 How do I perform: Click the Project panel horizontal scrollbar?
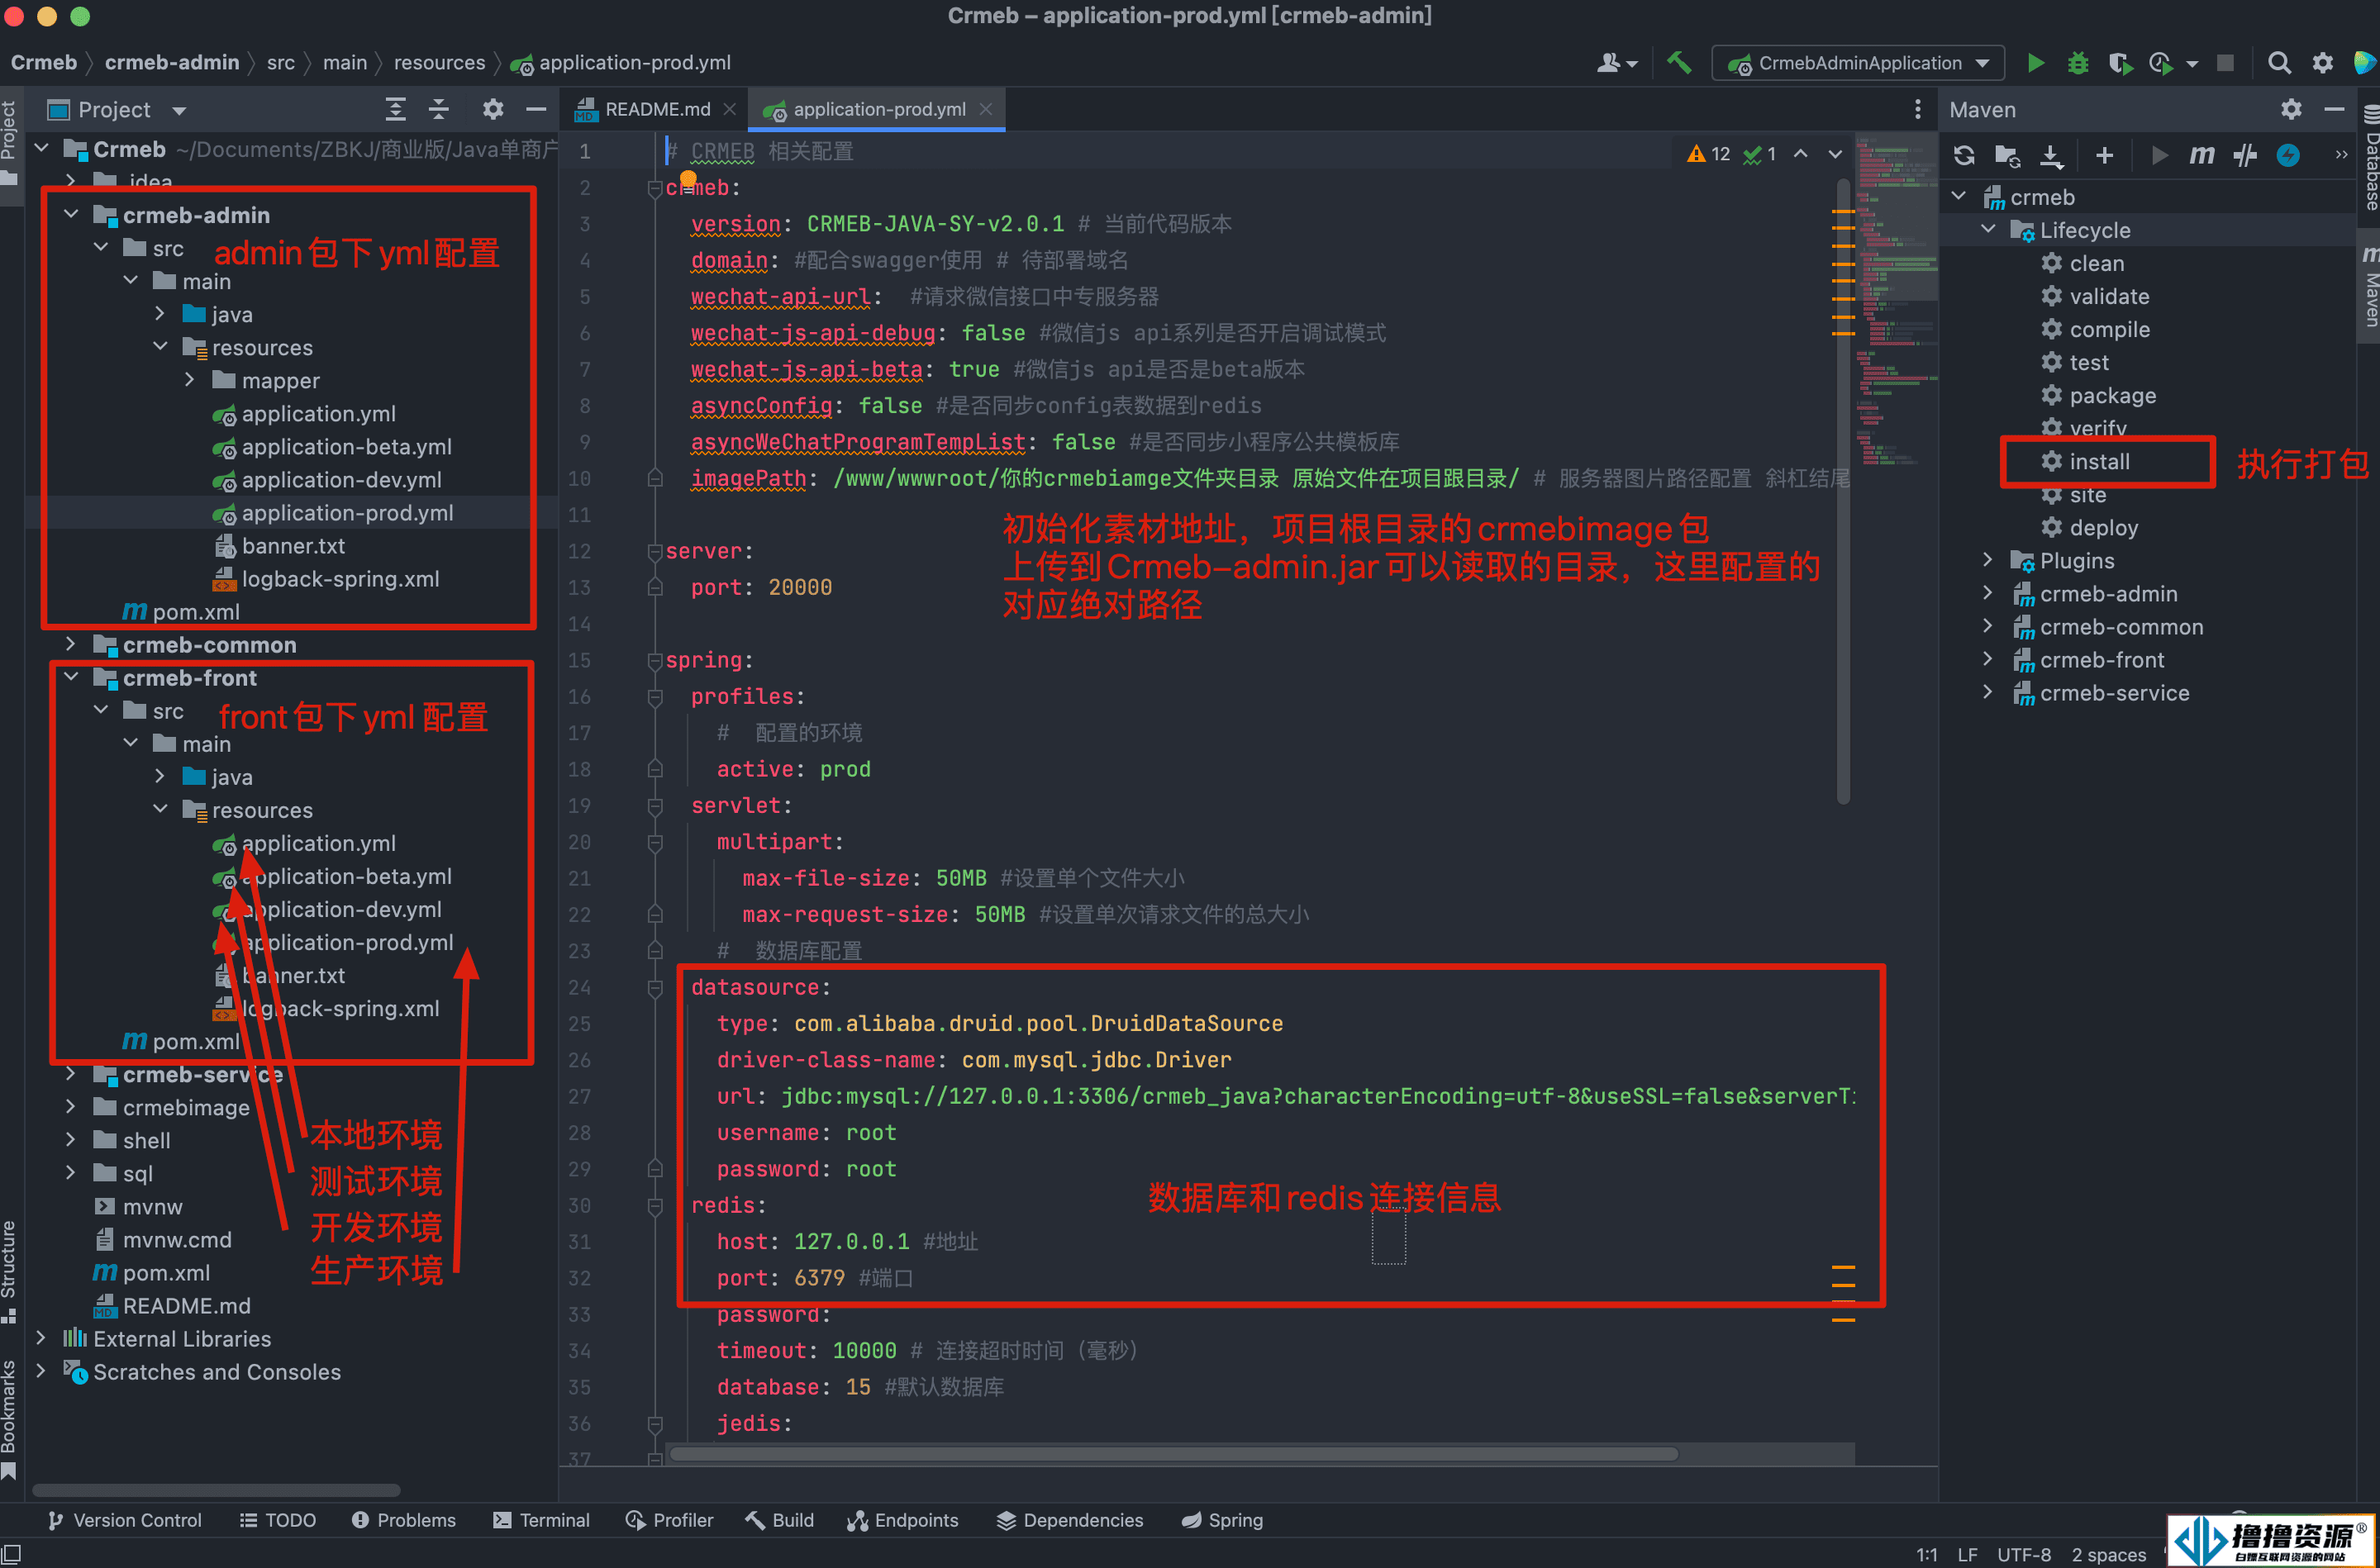coord(216,1490)
